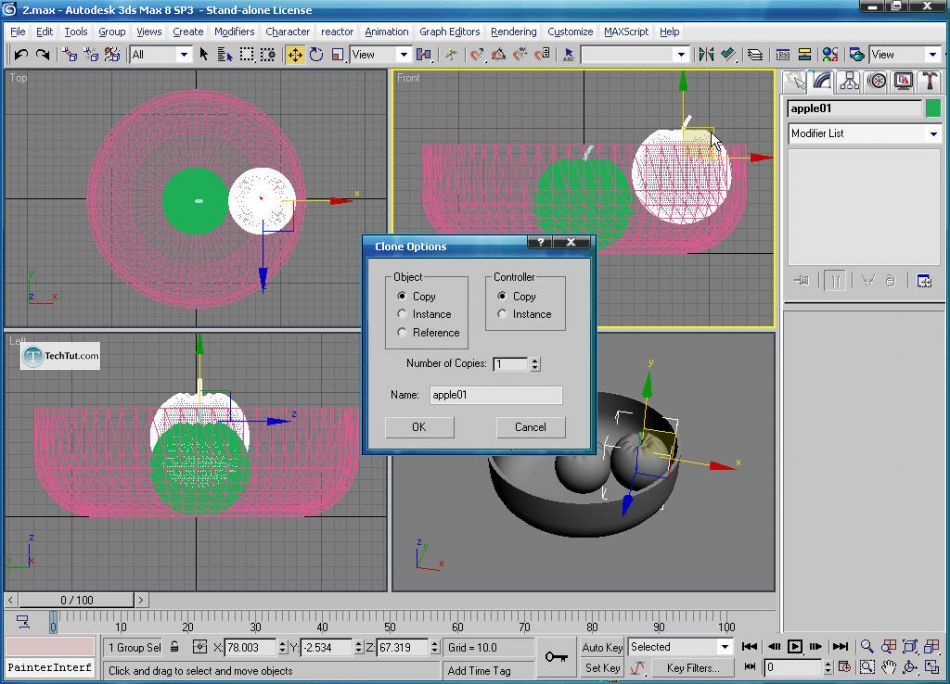Click the Undo arrow in the toolbar
Image resolution: width=950 pixels, height=684 pixels.
(21, 55)
